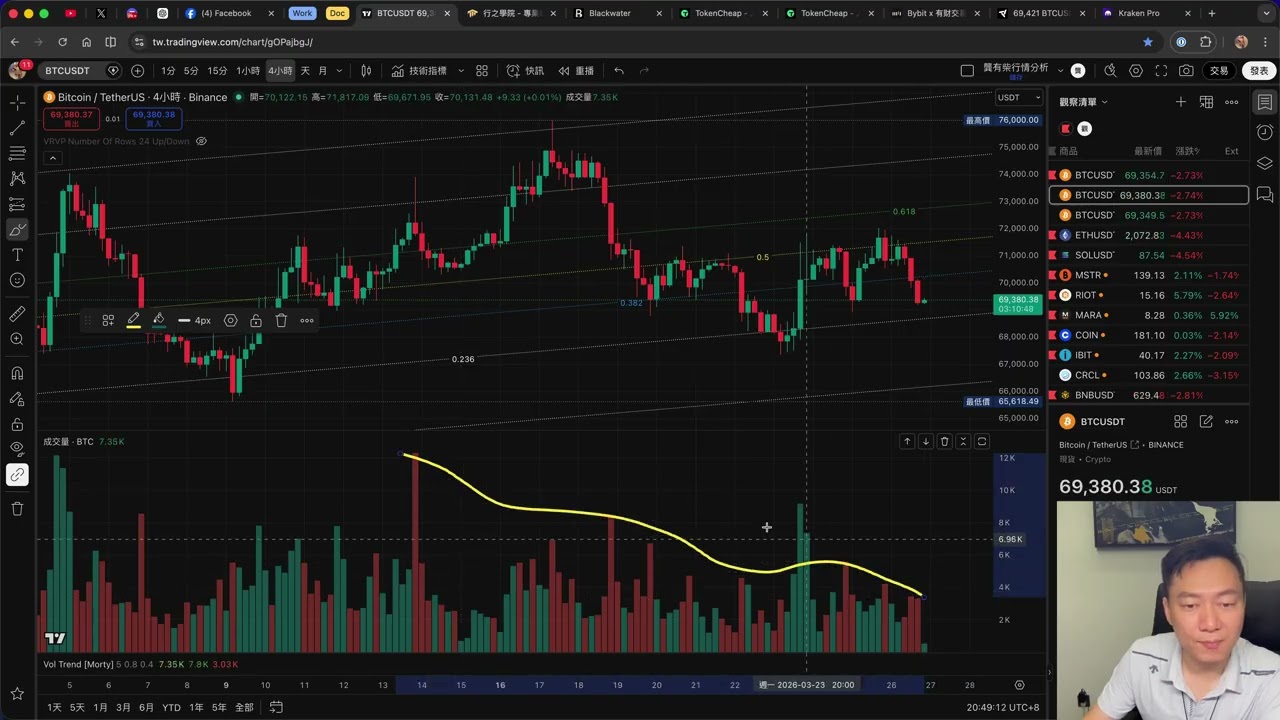Activate the zoom in tool
1280x720 pixels.
click(x=17, y=339)
